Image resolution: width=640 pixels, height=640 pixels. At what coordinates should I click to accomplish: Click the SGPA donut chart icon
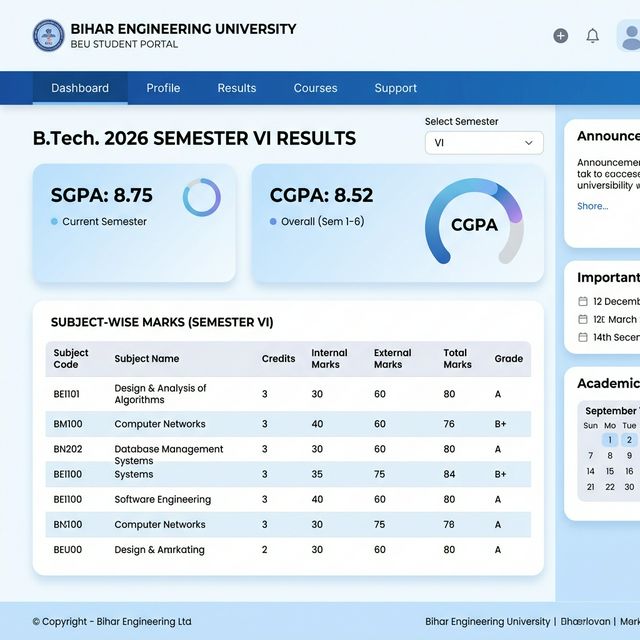[201, 198]
